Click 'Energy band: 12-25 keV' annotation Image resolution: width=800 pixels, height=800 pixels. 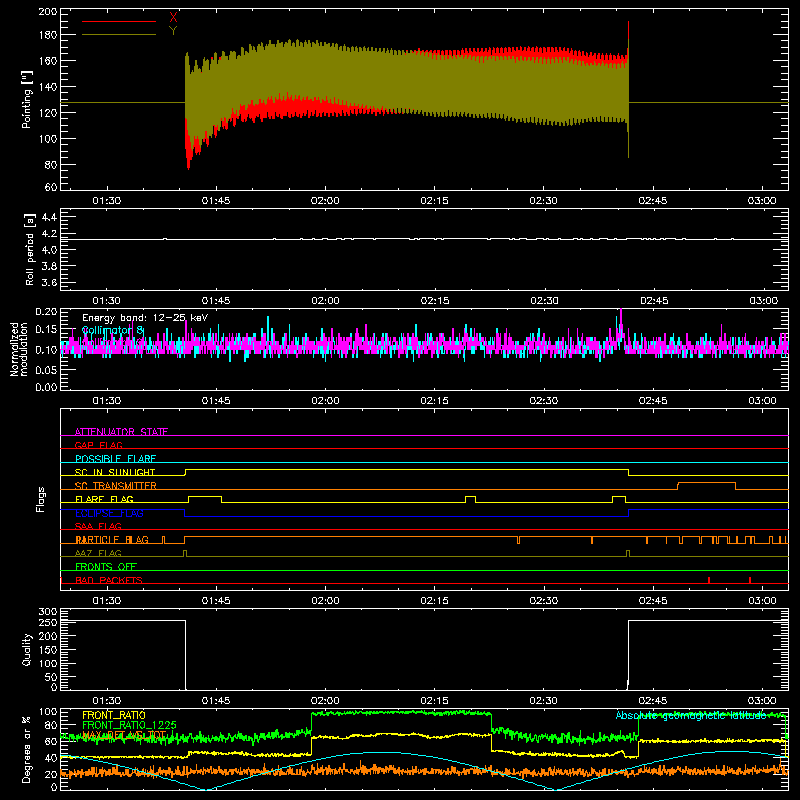pyautogui.click(x=145, y=318)
